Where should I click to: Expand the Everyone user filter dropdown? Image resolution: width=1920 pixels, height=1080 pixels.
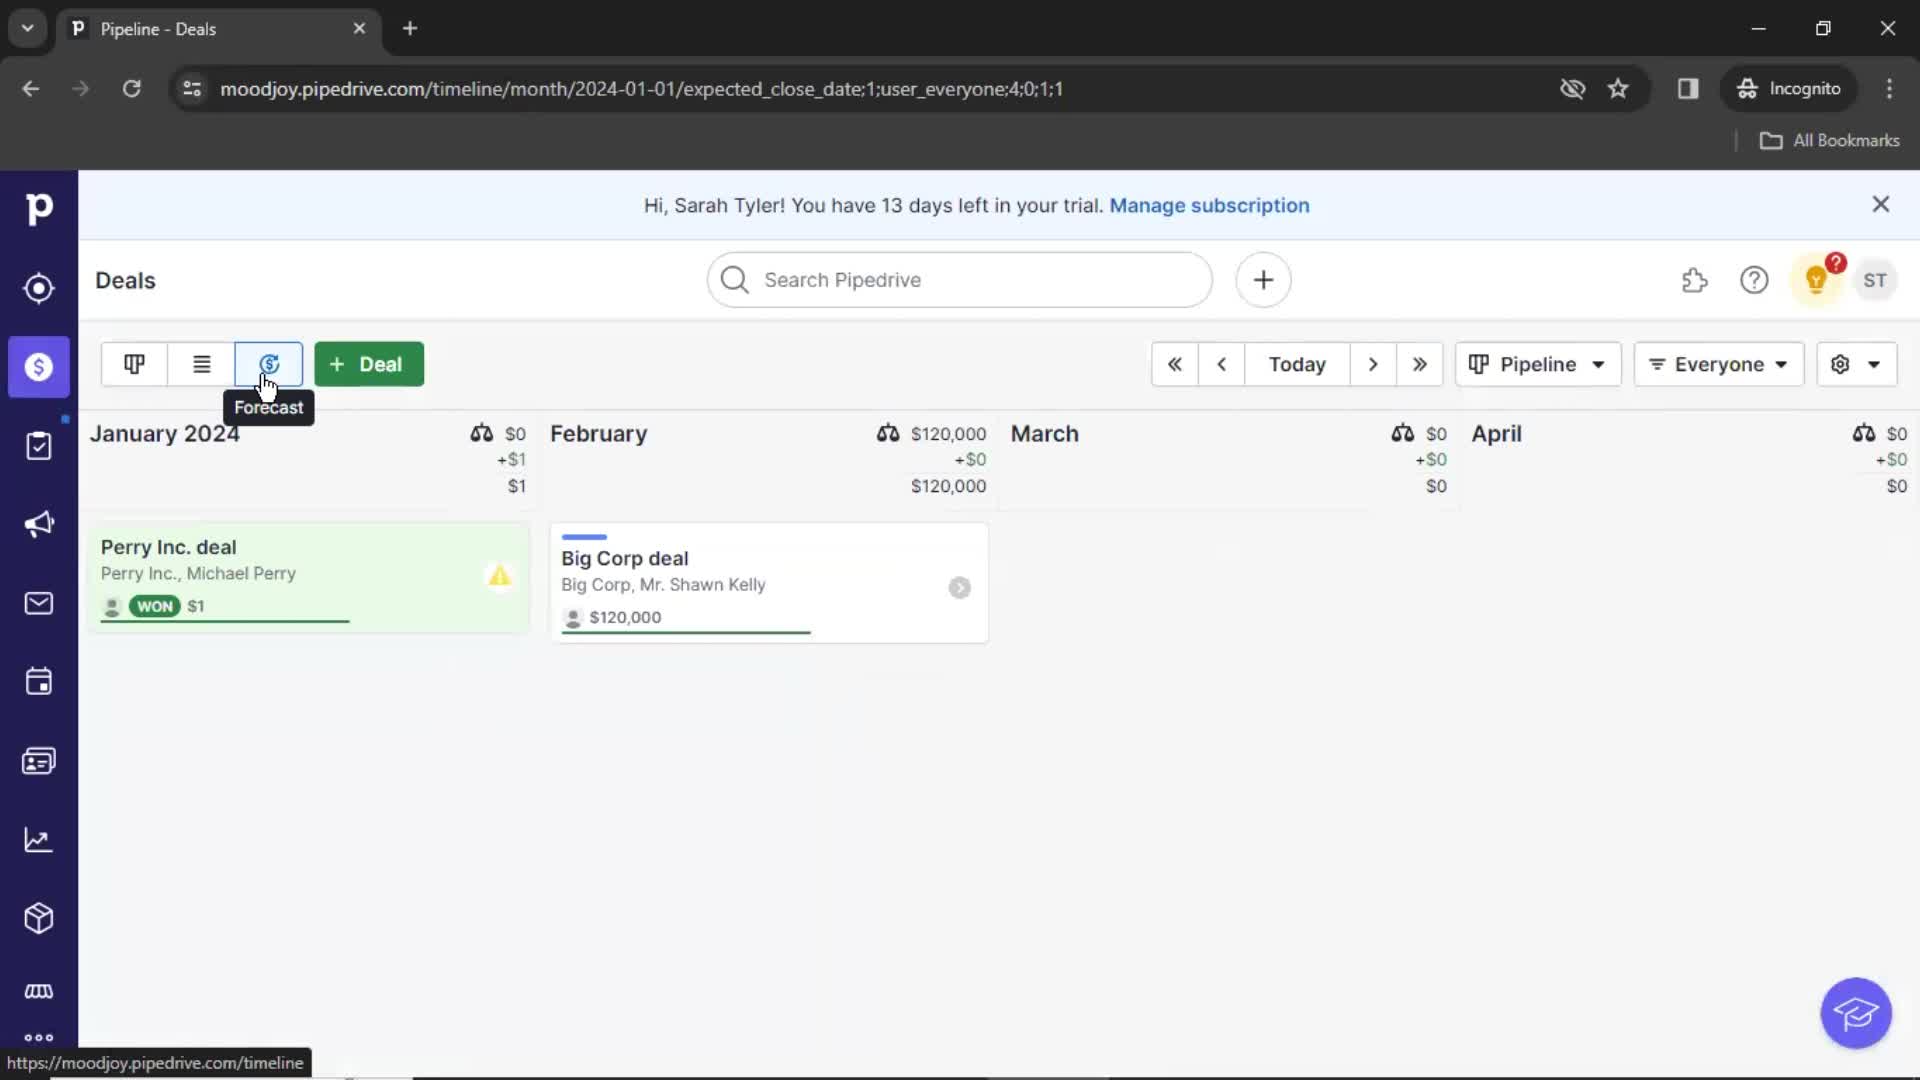(1718, 364)
